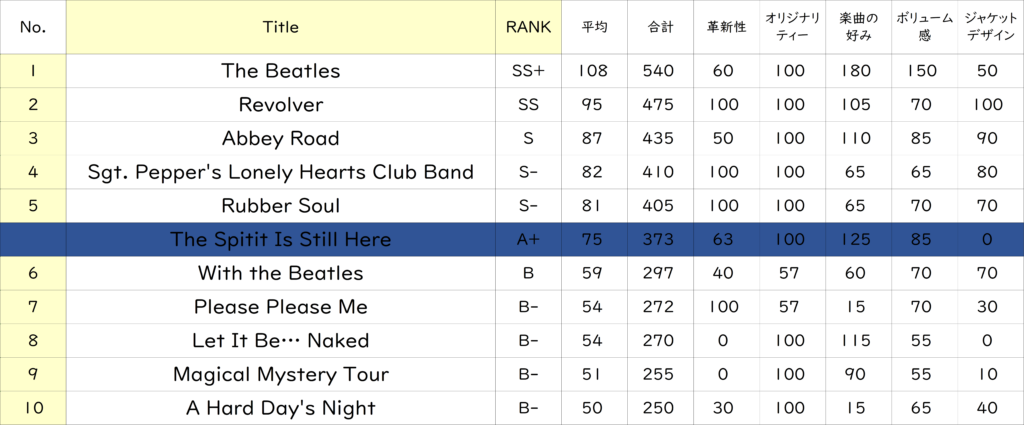1024x425 pixels.
Task: Click the 革新性 column header
Action: pos(724,28)
